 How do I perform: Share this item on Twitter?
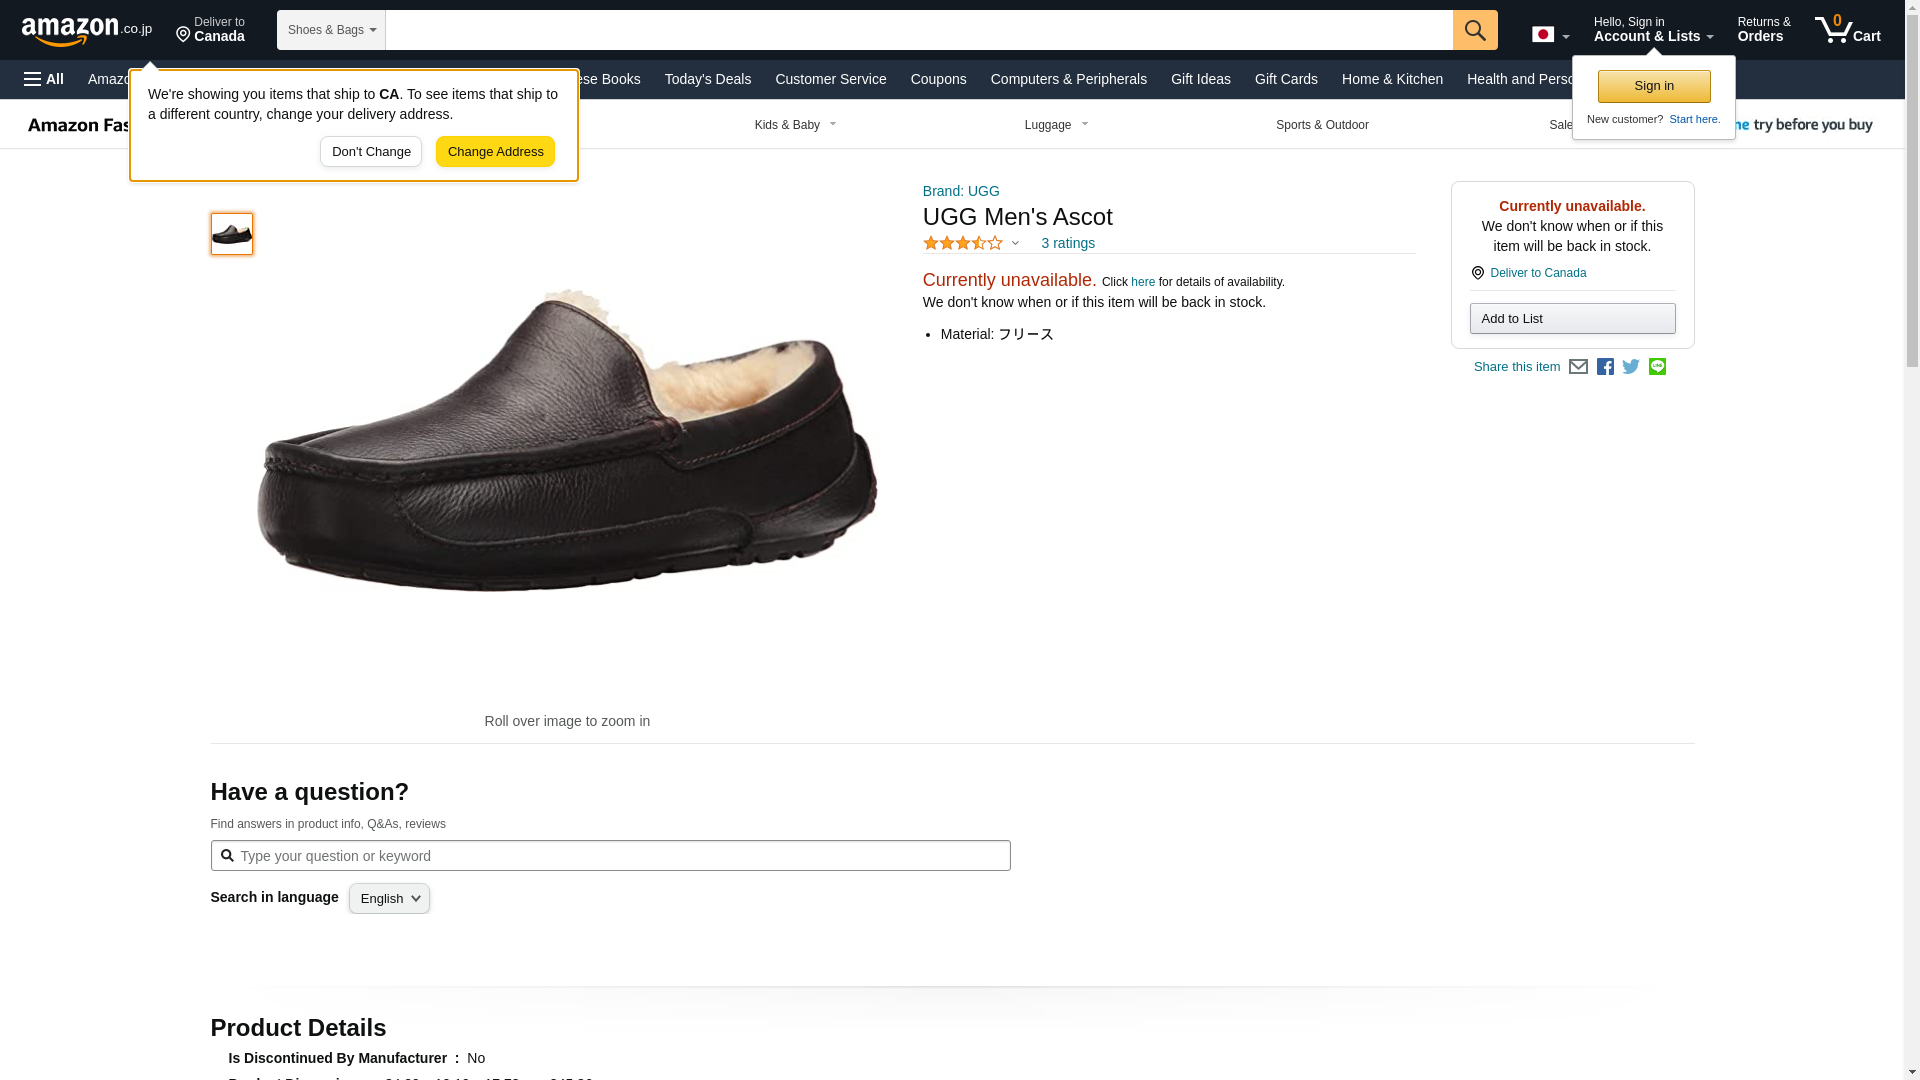pos(1631,367)
